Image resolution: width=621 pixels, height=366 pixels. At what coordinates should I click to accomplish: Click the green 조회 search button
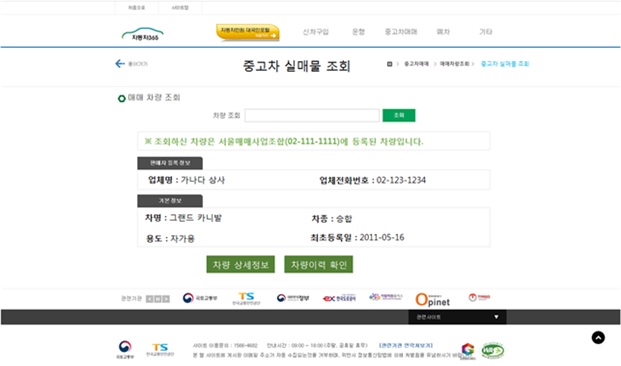point(399,115)
